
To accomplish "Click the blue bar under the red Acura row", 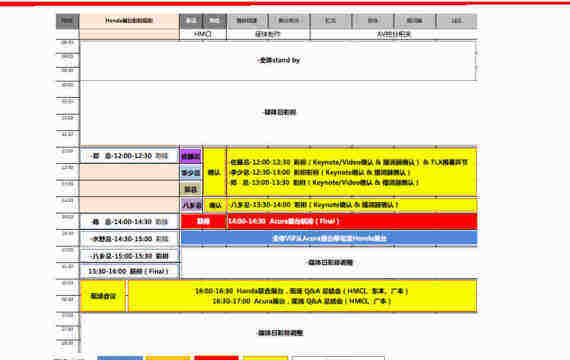I will point(329,238).
